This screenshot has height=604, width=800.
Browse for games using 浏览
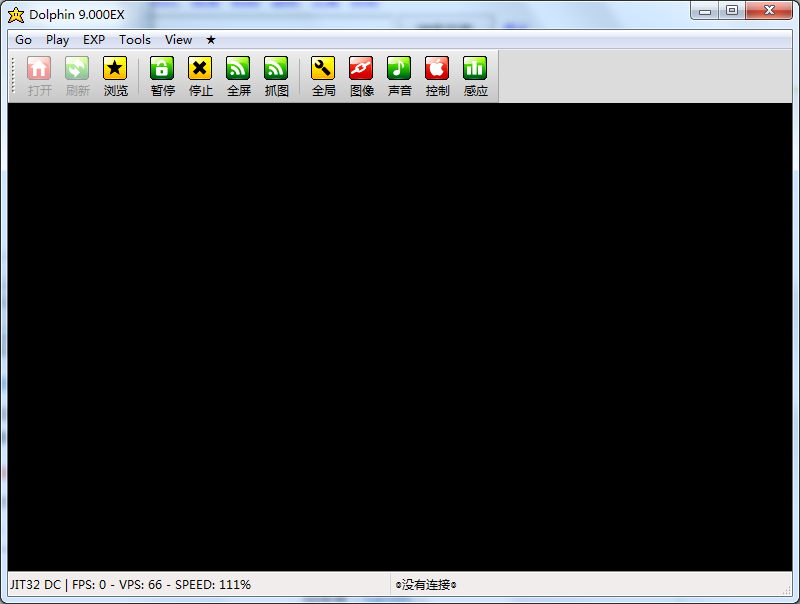click(116, 74)
